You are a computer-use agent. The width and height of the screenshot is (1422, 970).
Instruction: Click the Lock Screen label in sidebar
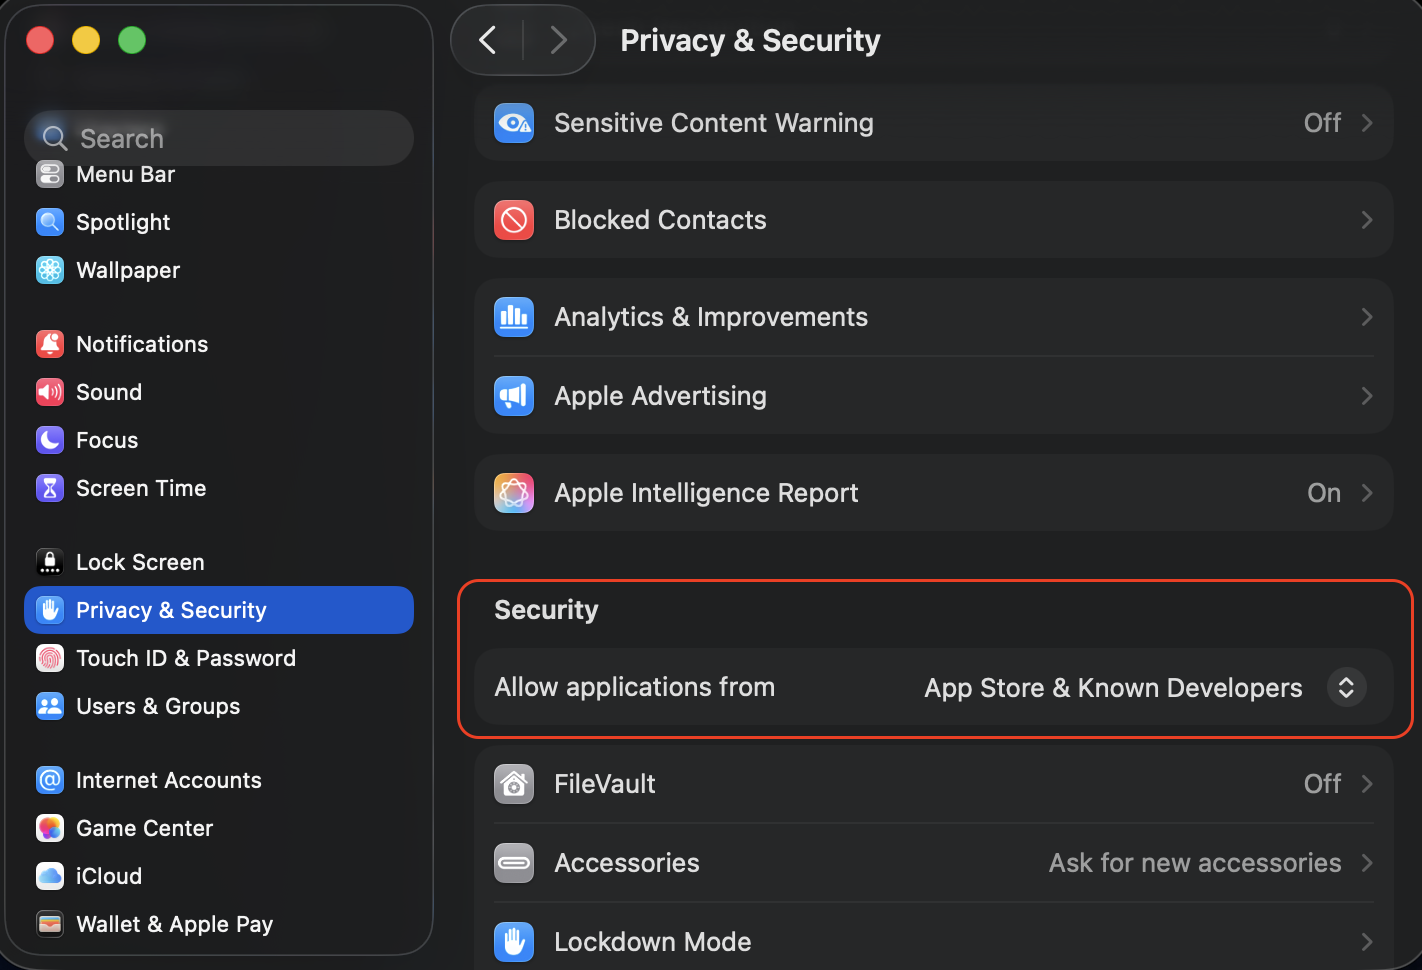click(x=140, y=562)
